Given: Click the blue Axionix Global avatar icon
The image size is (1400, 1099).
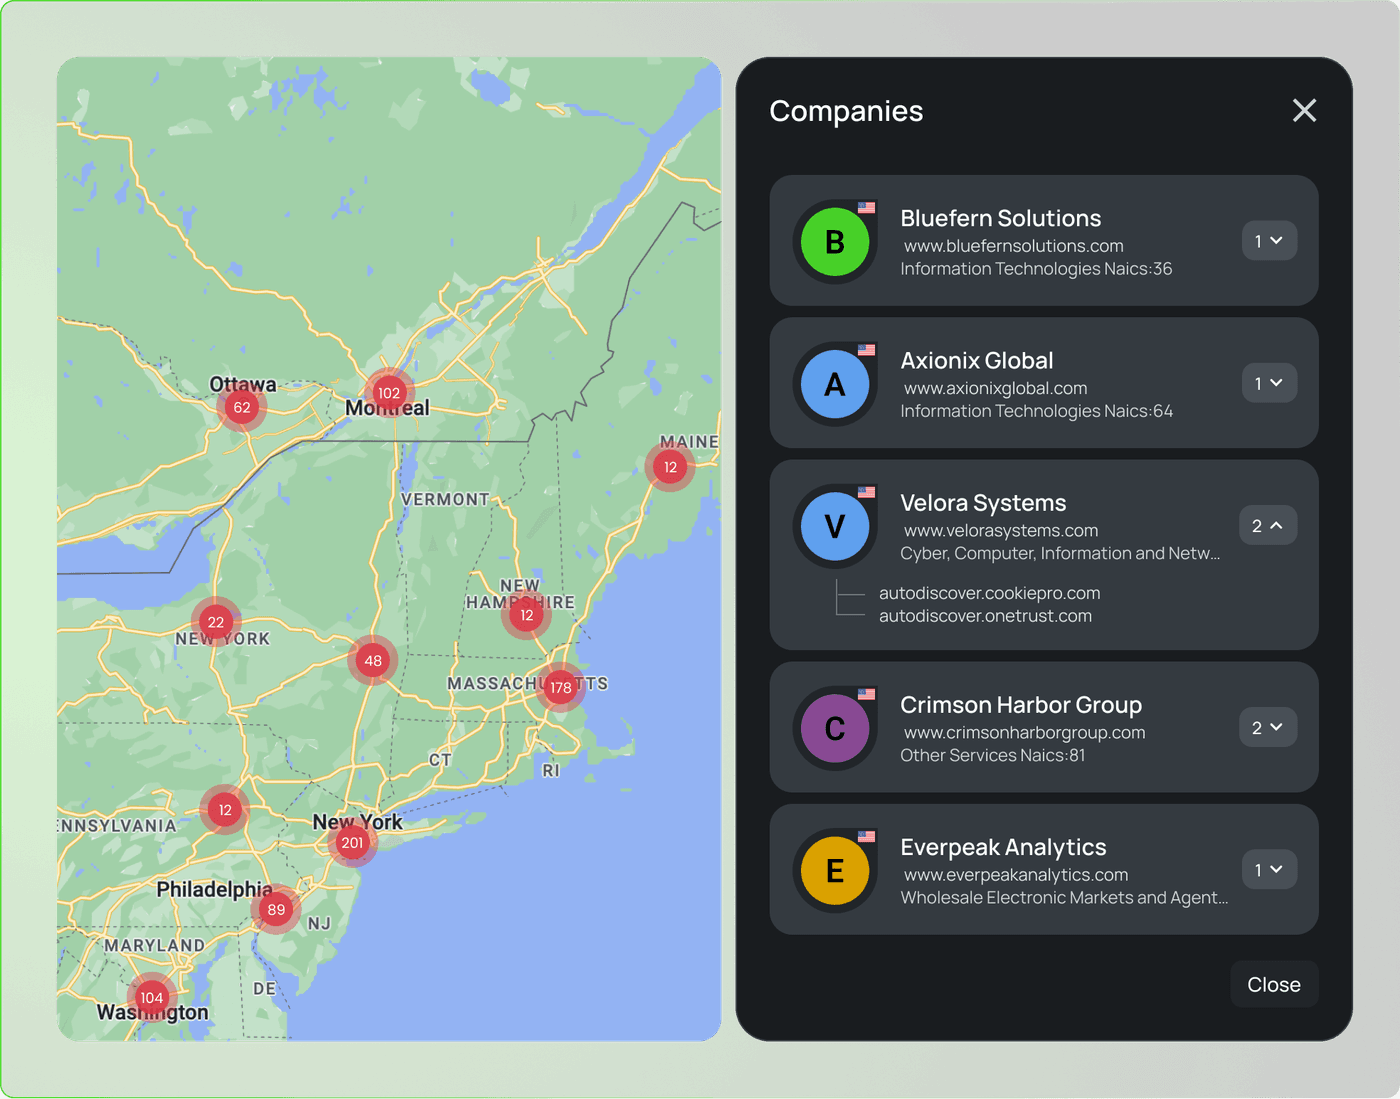Looking at the screenshot, I should [835, 384].
